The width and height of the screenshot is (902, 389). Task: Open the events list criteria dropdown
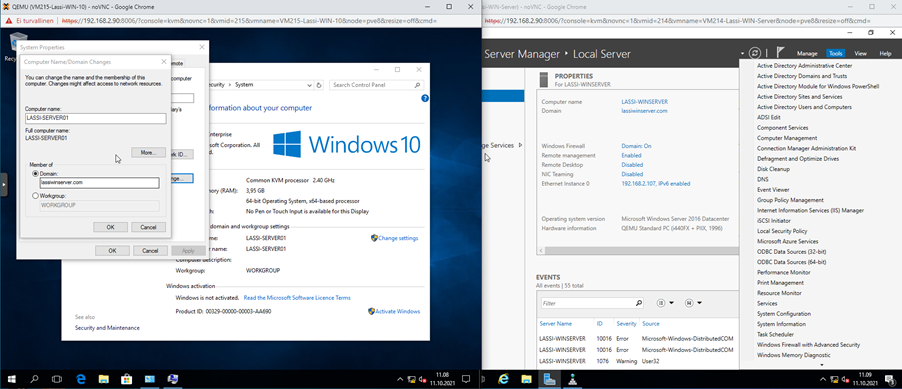pyautogui.click(x=665, y=303)
